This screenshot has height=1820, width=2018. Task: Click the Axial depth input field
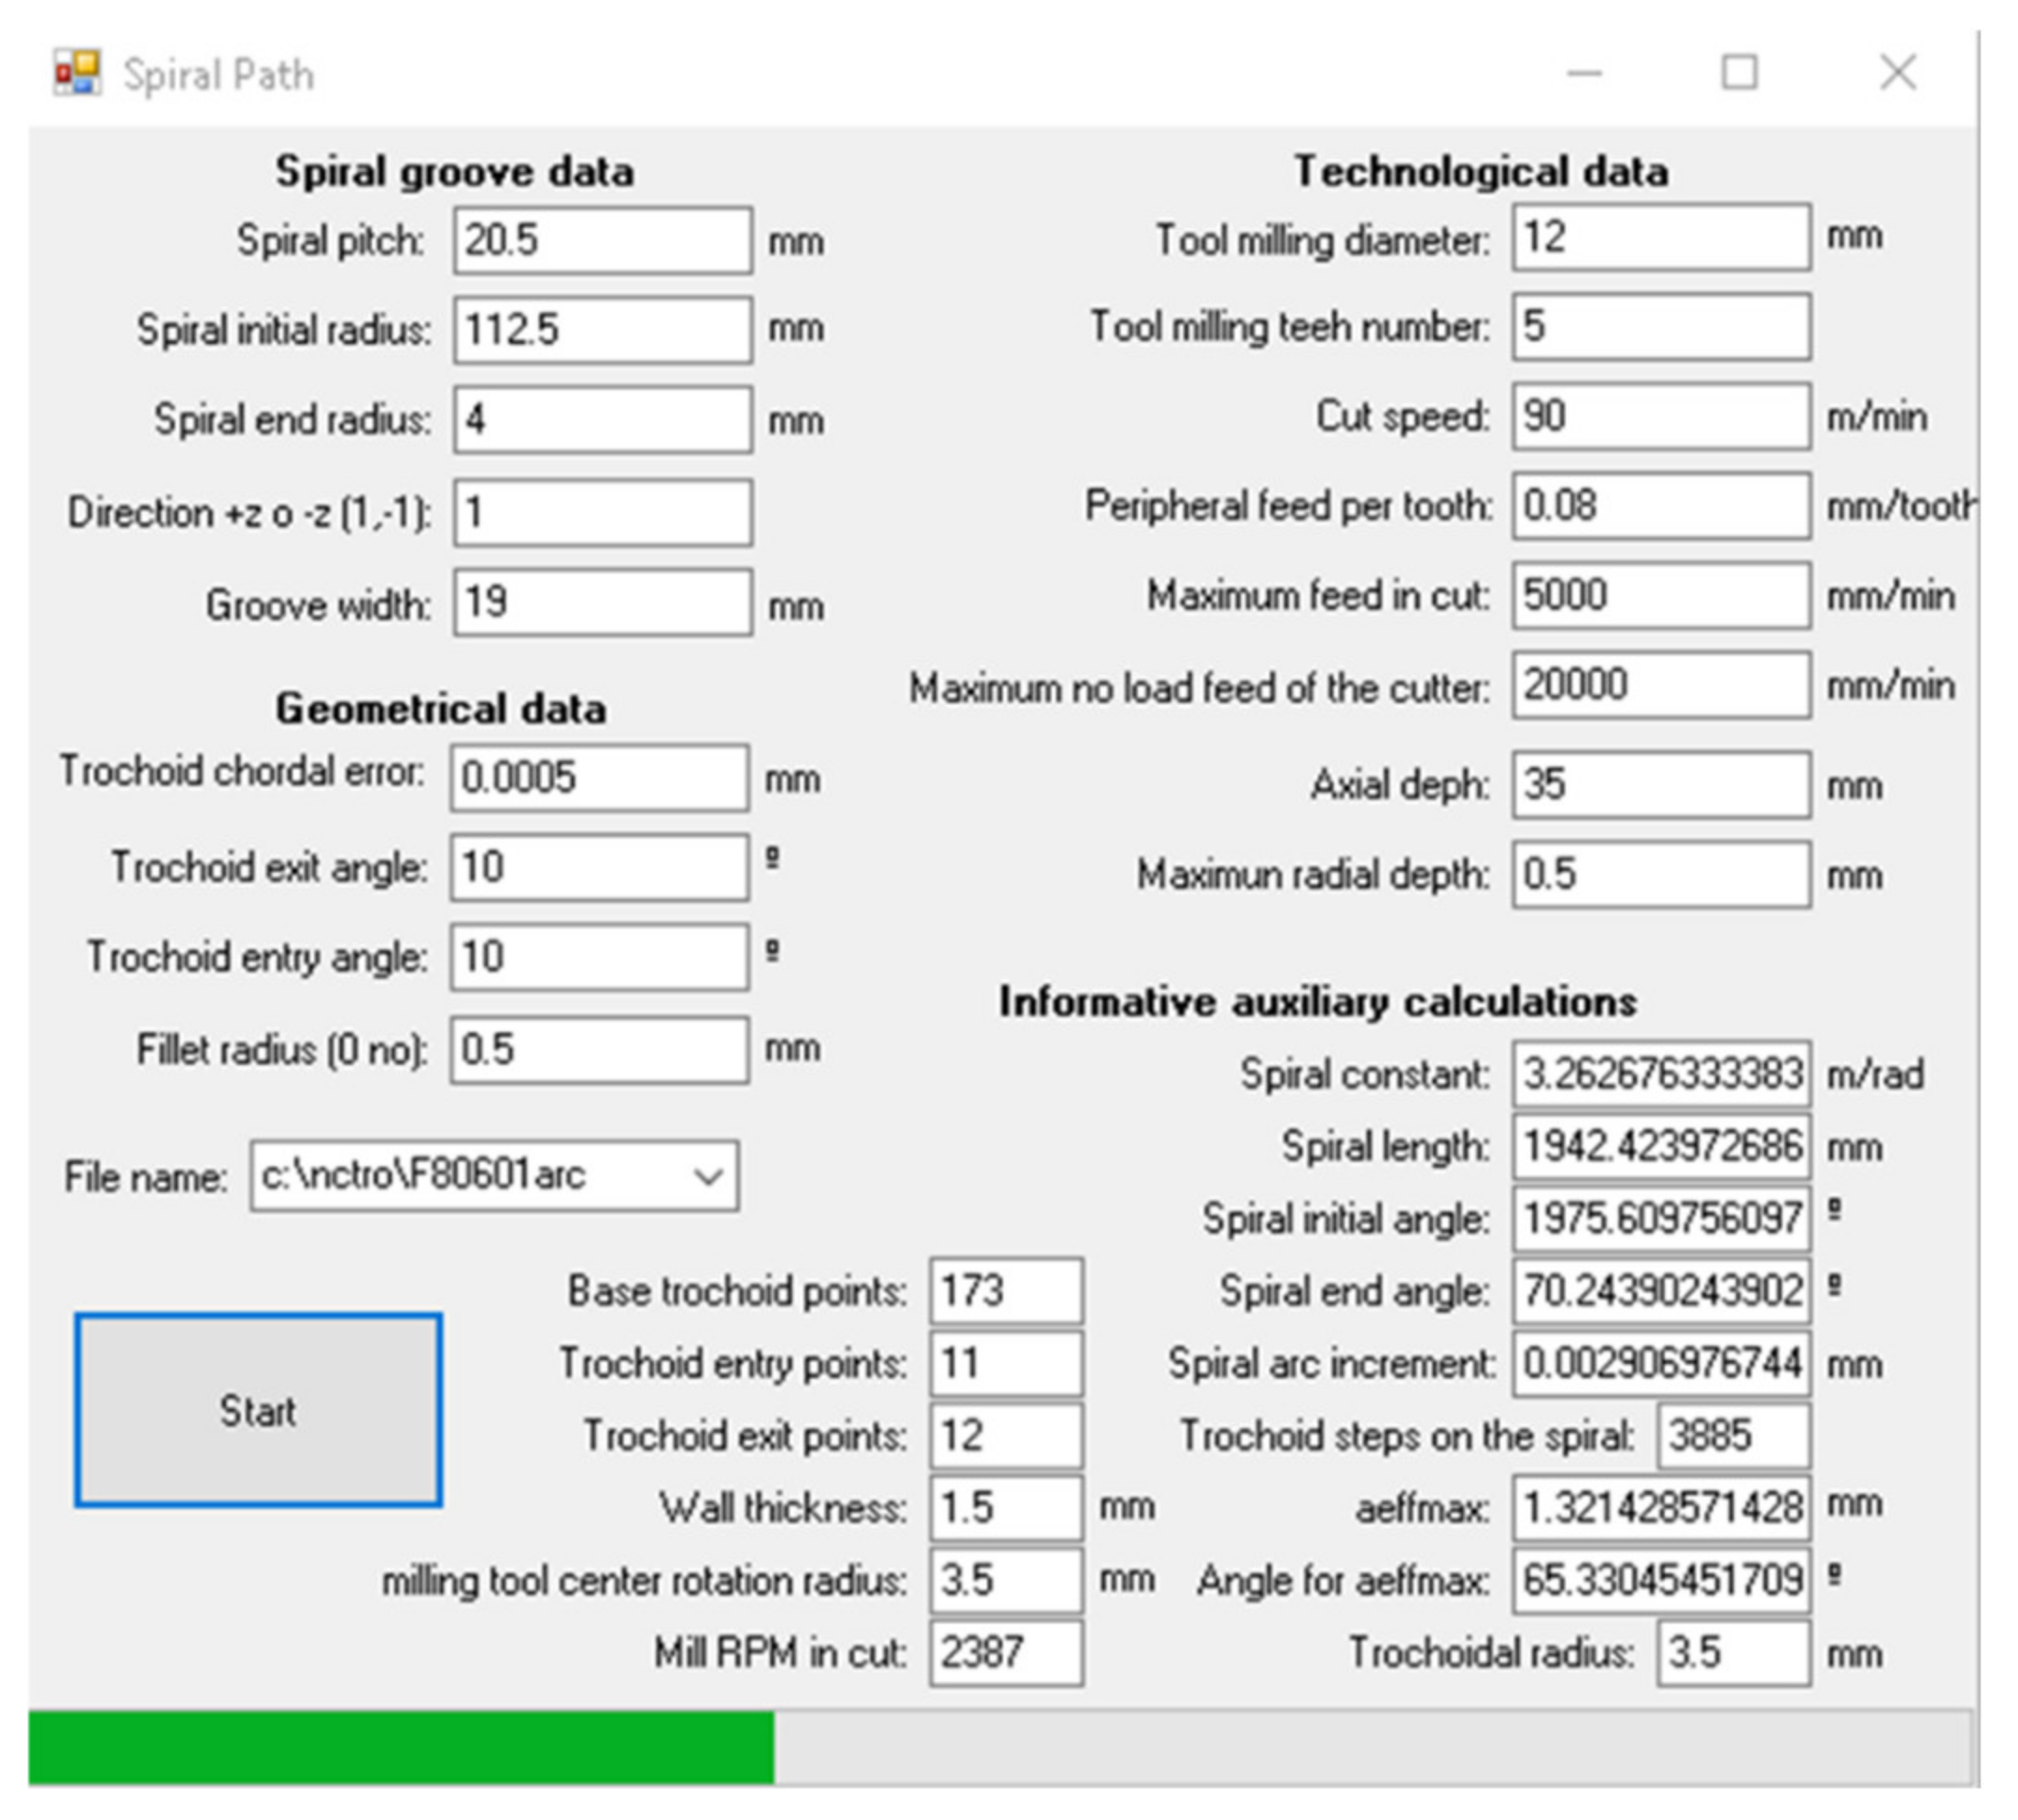(1660, 785)
